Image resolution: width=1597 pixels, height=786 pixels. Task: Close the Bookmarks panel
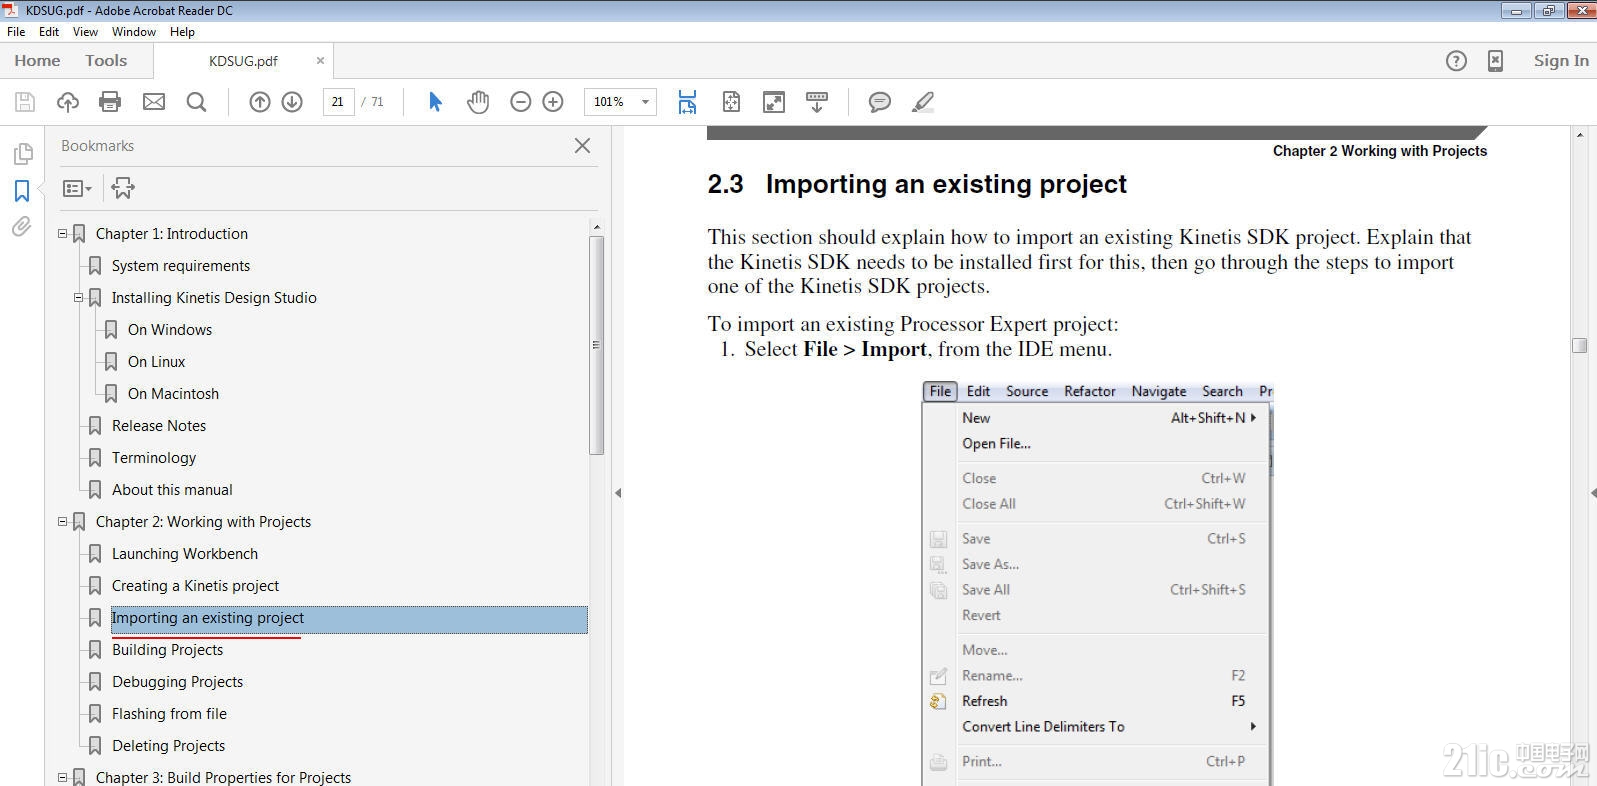click(x=582, y=146)
